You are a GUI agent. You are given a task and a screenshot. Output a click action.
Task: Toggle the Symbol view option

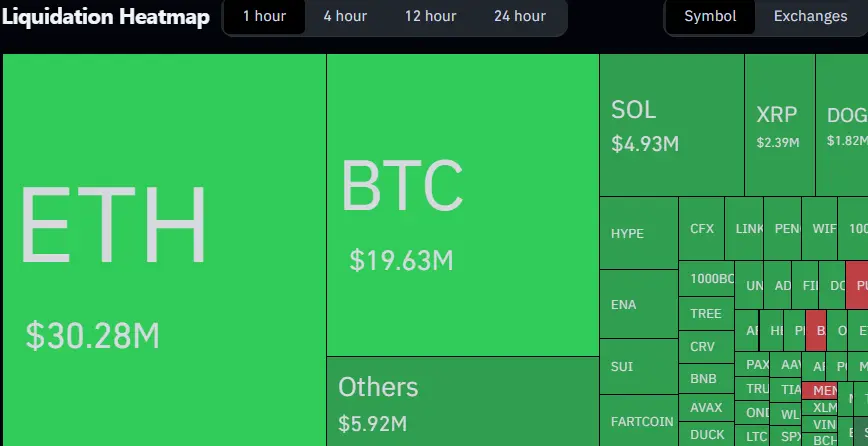tap(710, 17)
